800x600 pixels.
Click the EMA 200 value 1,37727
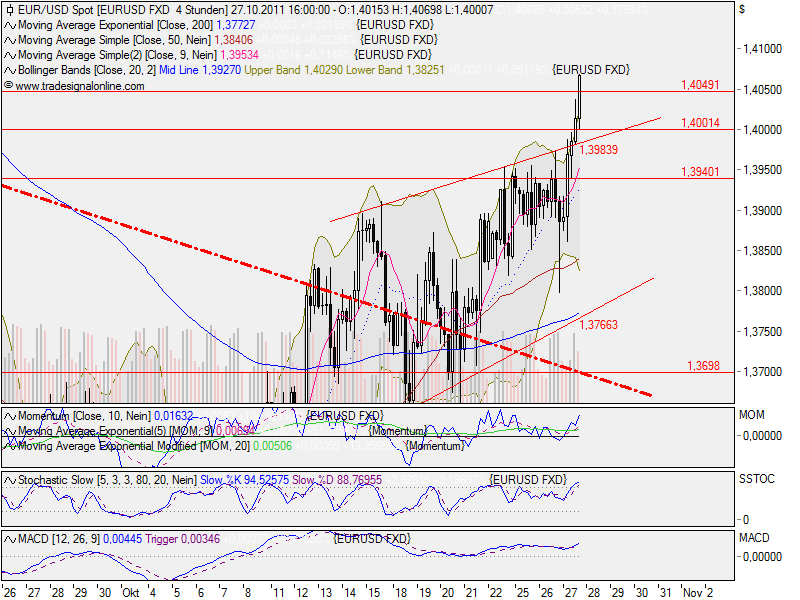(236, 25)
